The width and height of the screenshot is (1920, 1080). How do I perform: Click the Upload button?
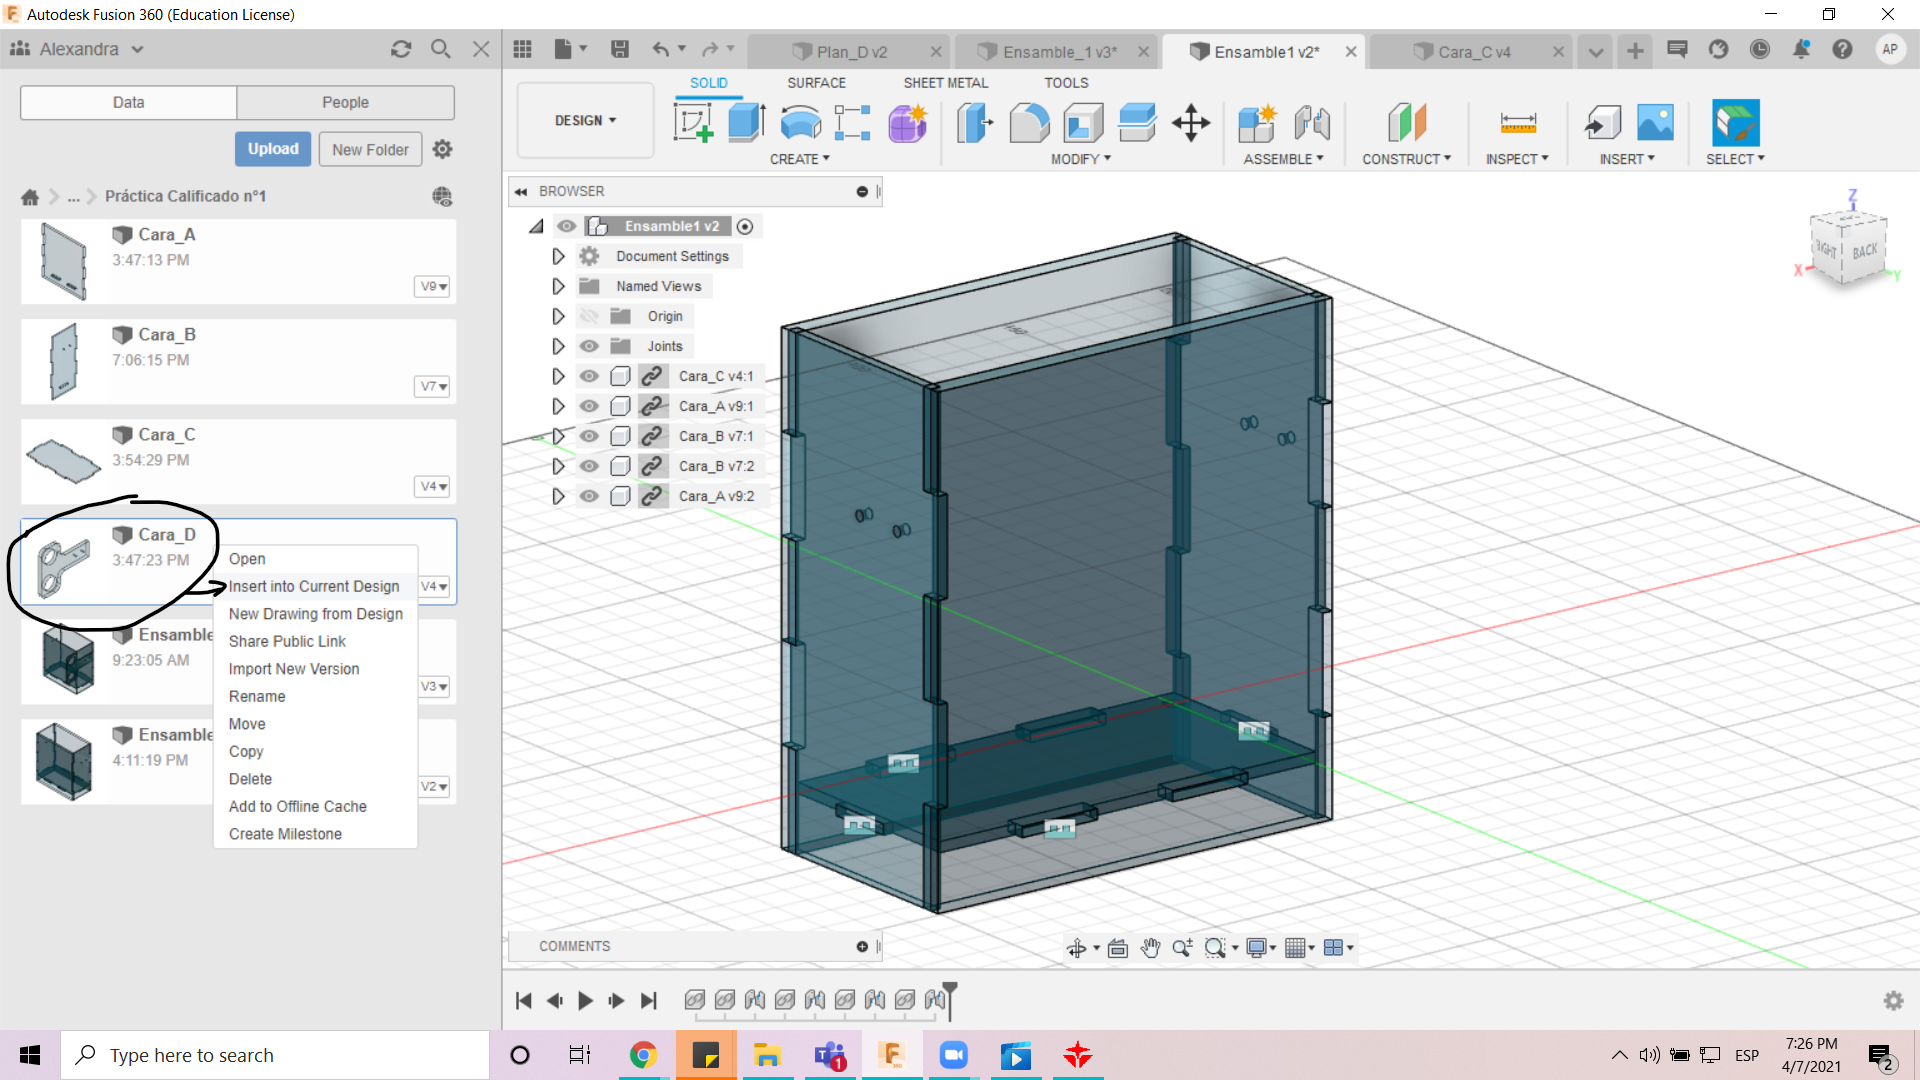click(x=273, y=149)
